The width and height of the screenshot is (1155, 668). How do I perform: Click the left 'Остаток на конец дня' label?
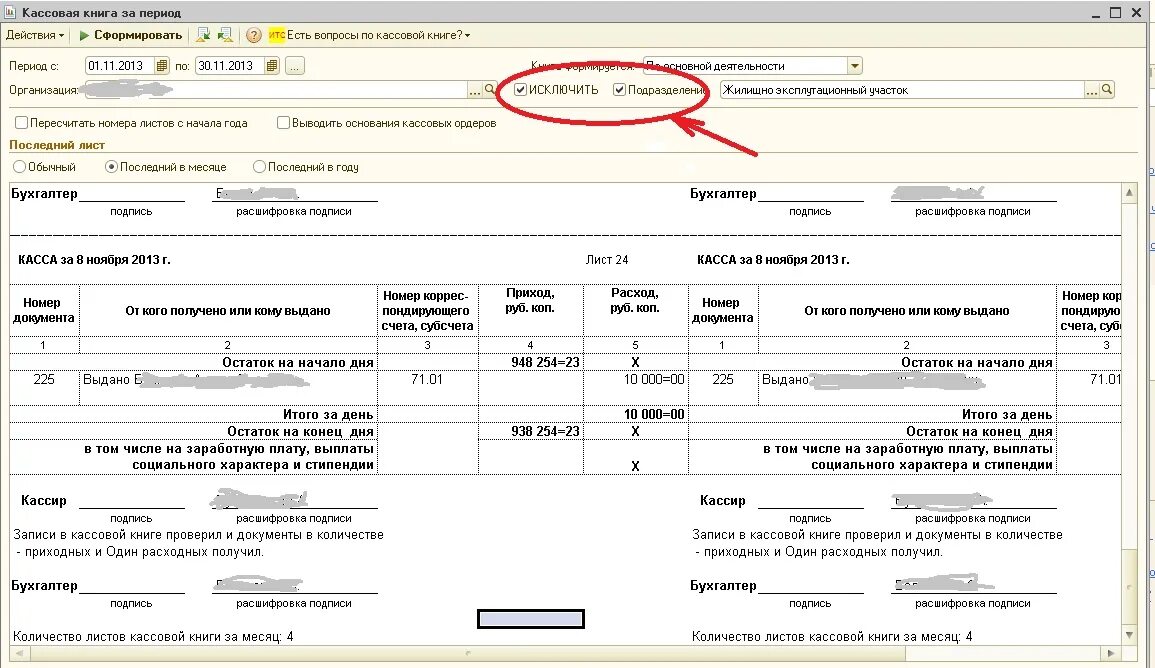pyautogui.click(x=301, y=431)
